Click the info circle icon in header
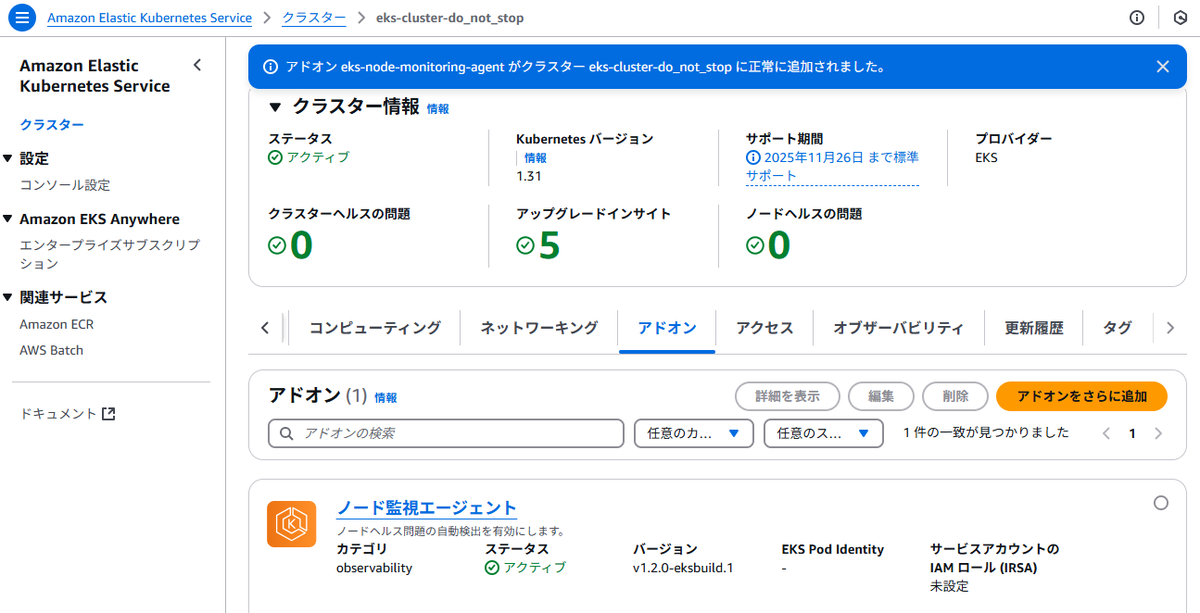Viewport: 1200px width, 613px height. 1136,18
